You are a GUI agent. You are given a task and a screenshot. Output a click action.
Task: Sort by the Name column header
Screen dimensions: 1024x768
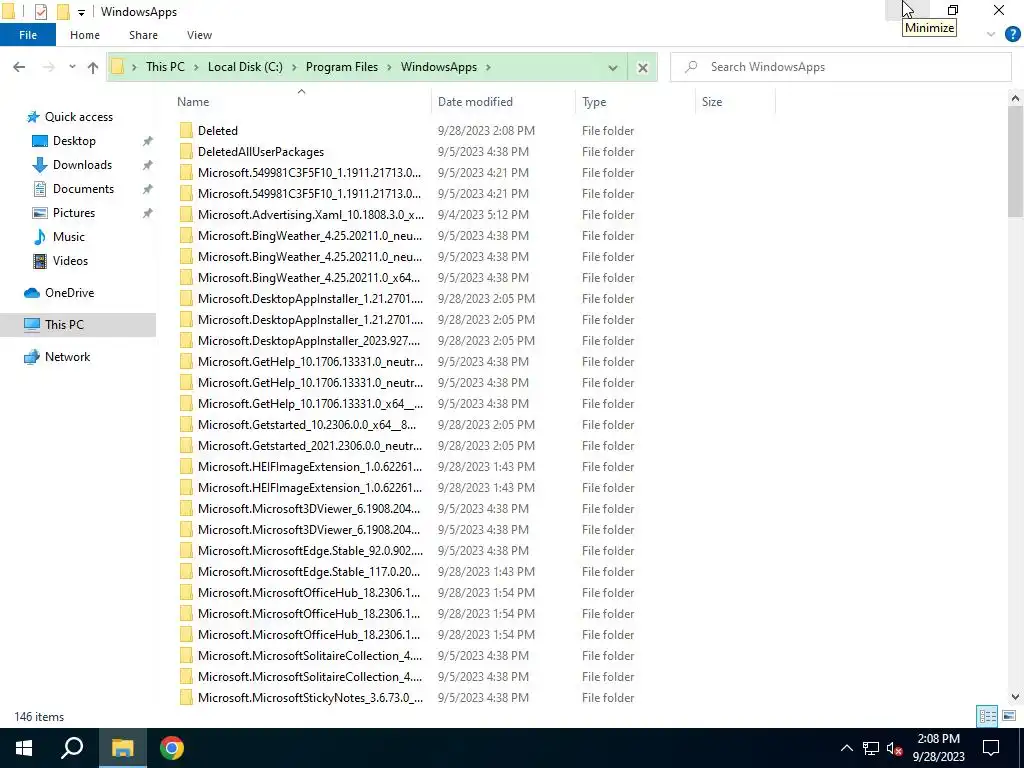click(x=193, y=102)
